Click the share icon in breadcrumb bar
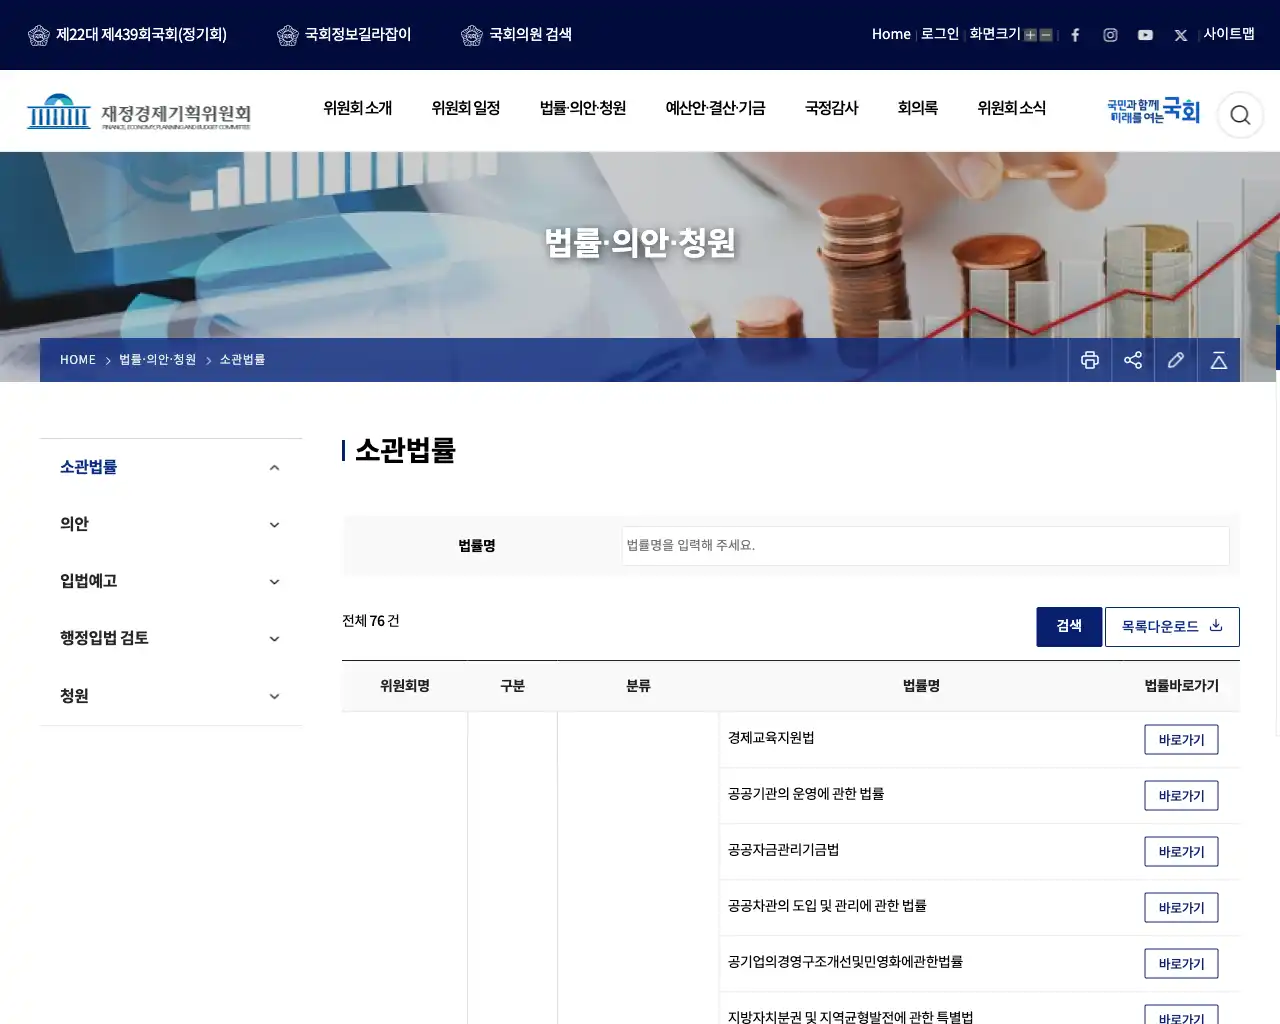1280x1024 pixels. 1133,360
